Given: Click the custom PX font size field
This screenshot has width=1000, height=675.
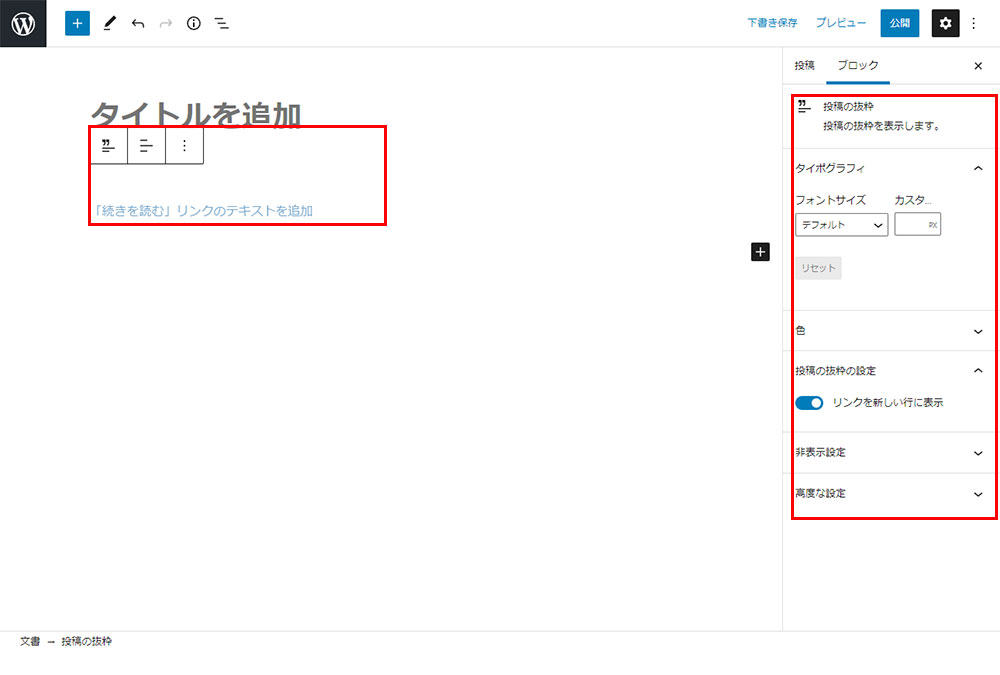Looking at the screenshot, I should [917, 224].
